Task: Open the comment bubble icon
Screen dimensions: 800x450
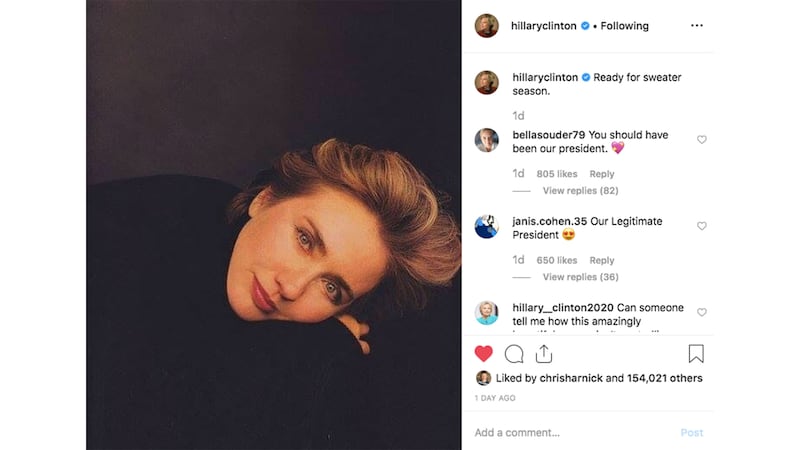Action: [514, 353]
